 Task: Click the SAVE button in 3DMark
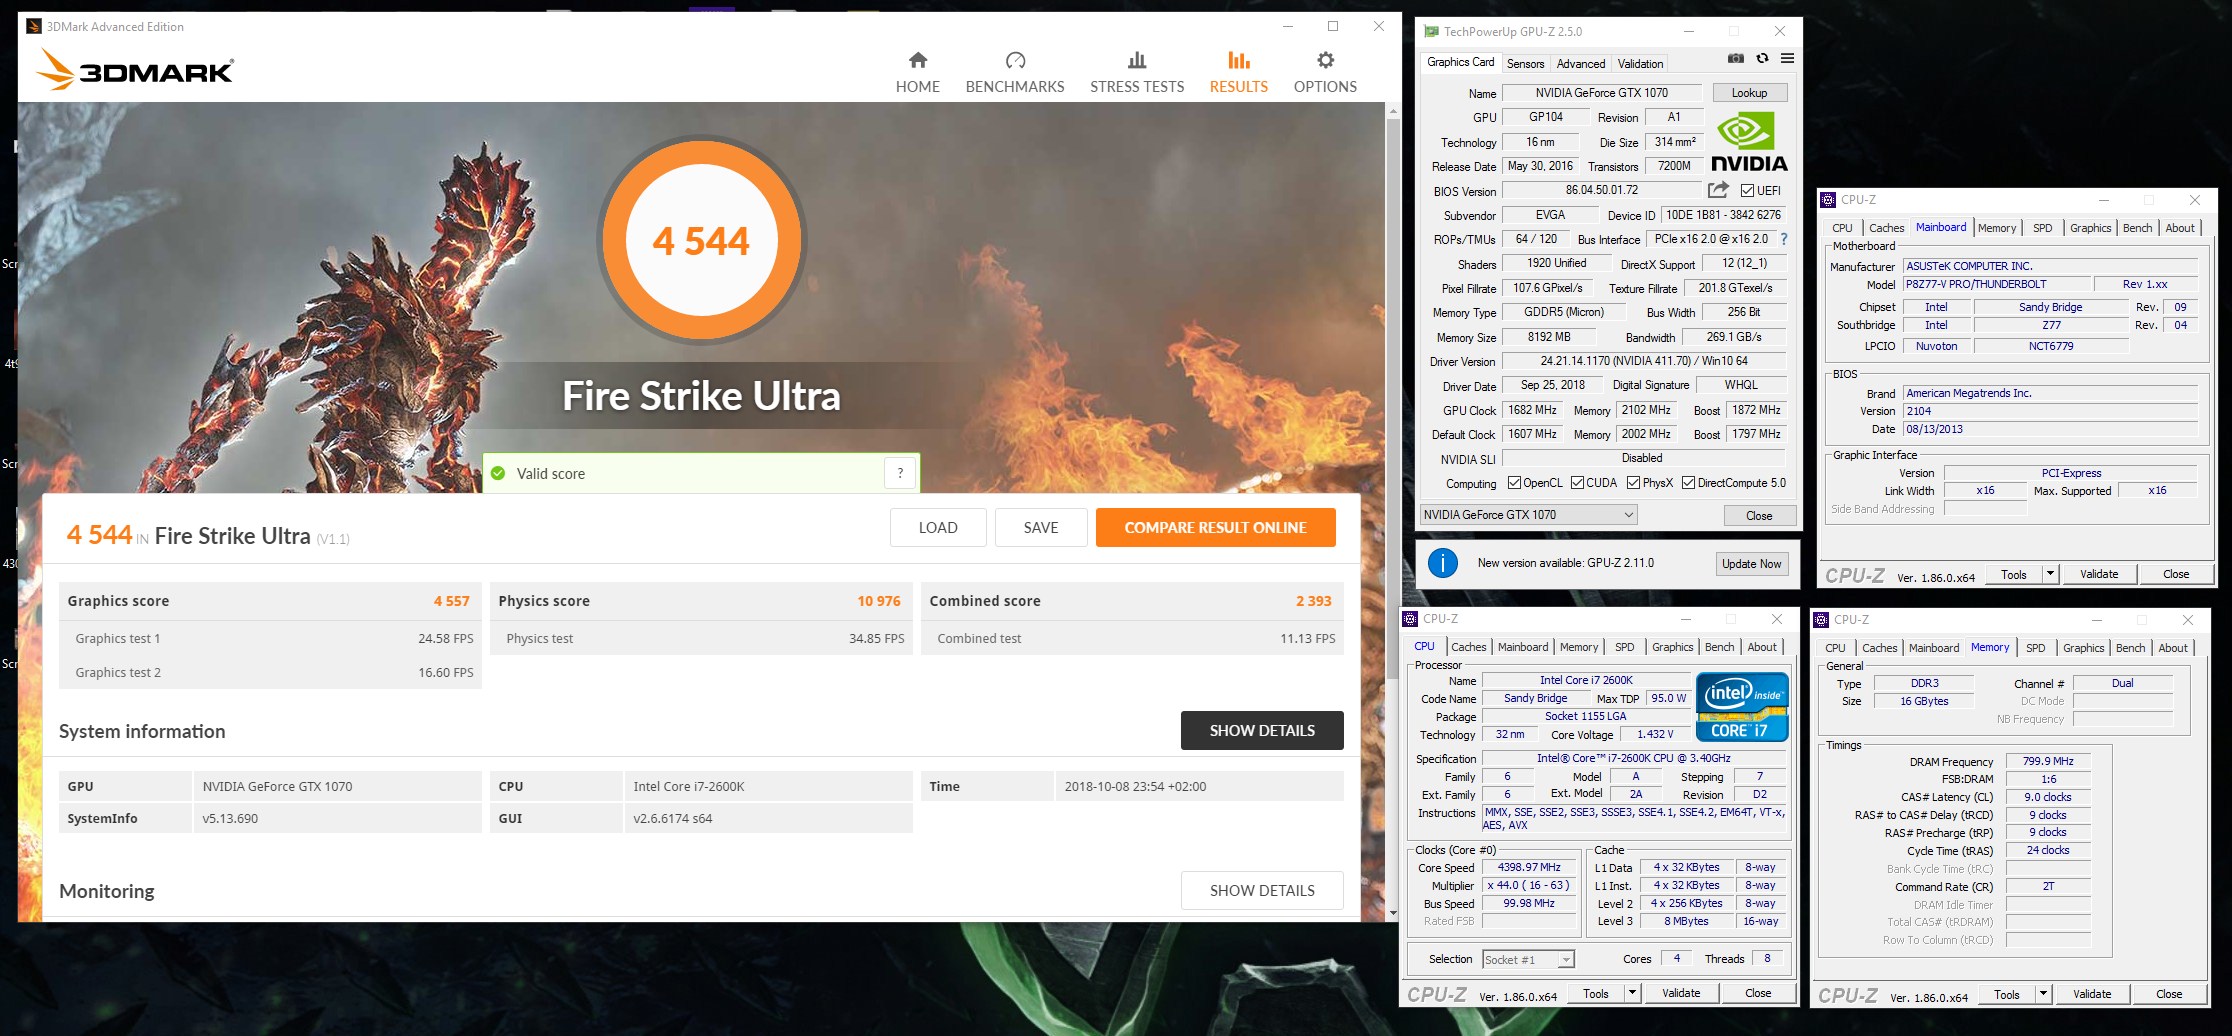coord(1041,527)
